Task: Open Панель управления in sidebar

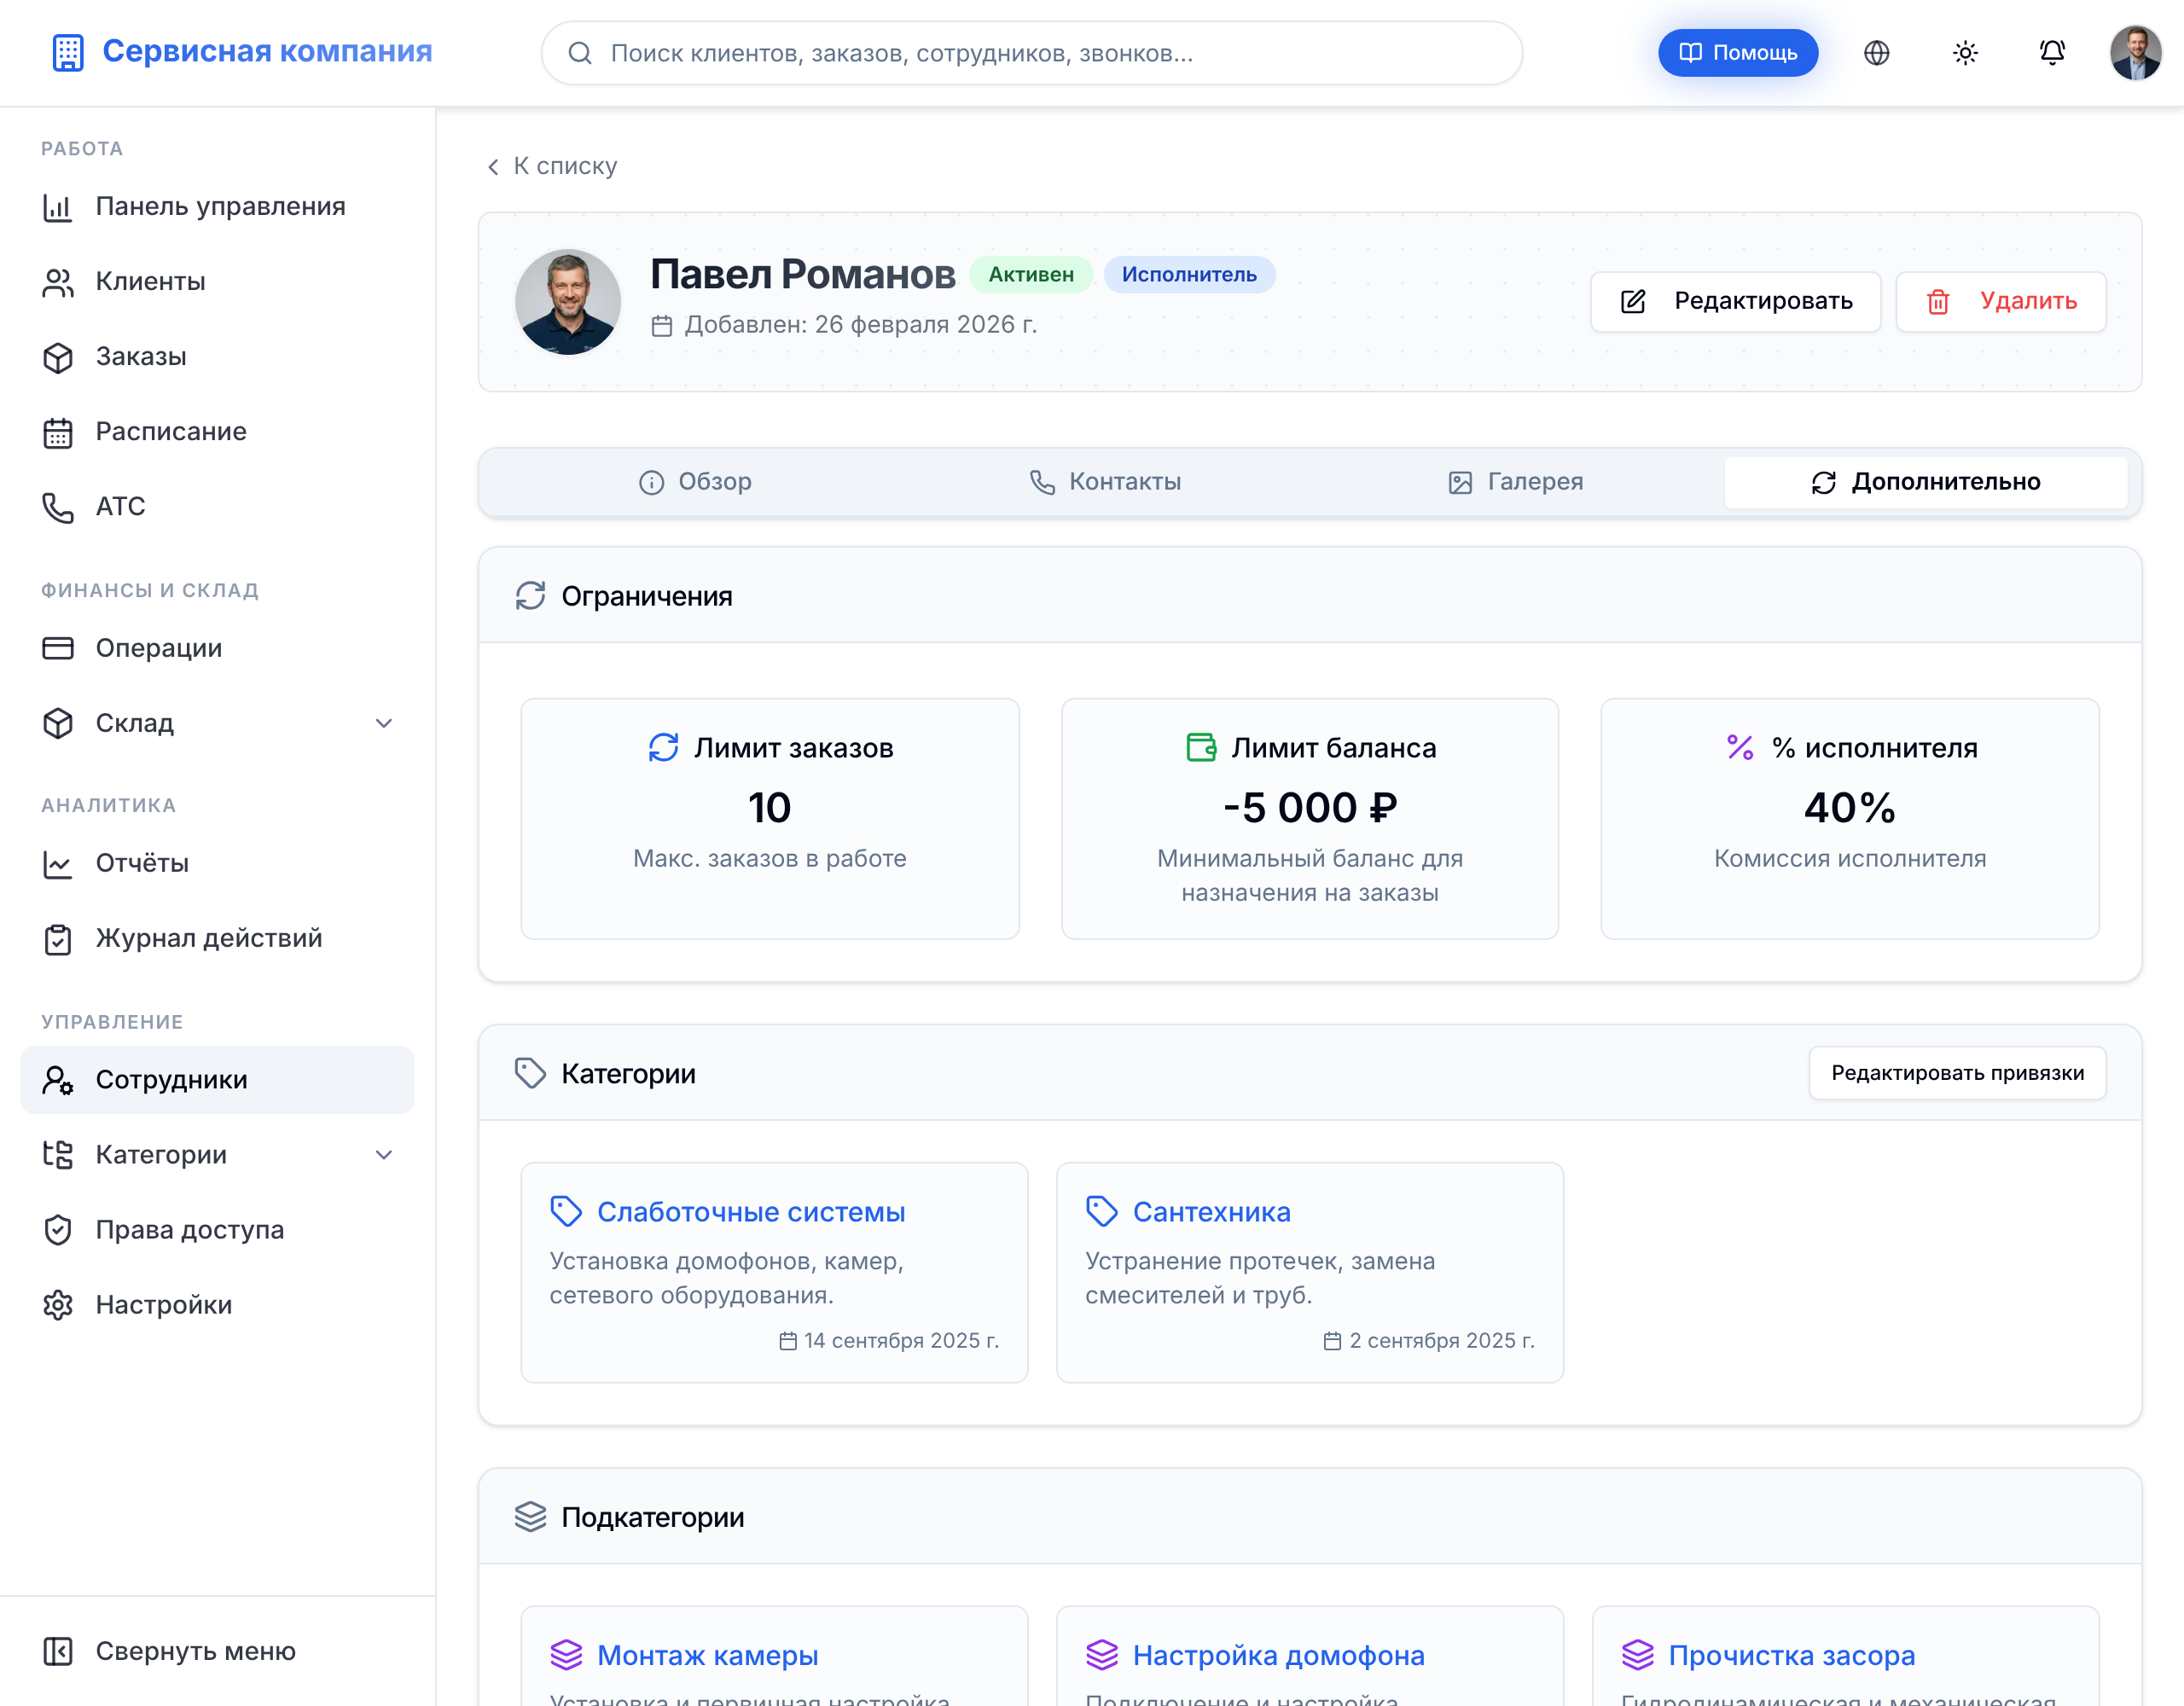Action: tap(218, 207)
